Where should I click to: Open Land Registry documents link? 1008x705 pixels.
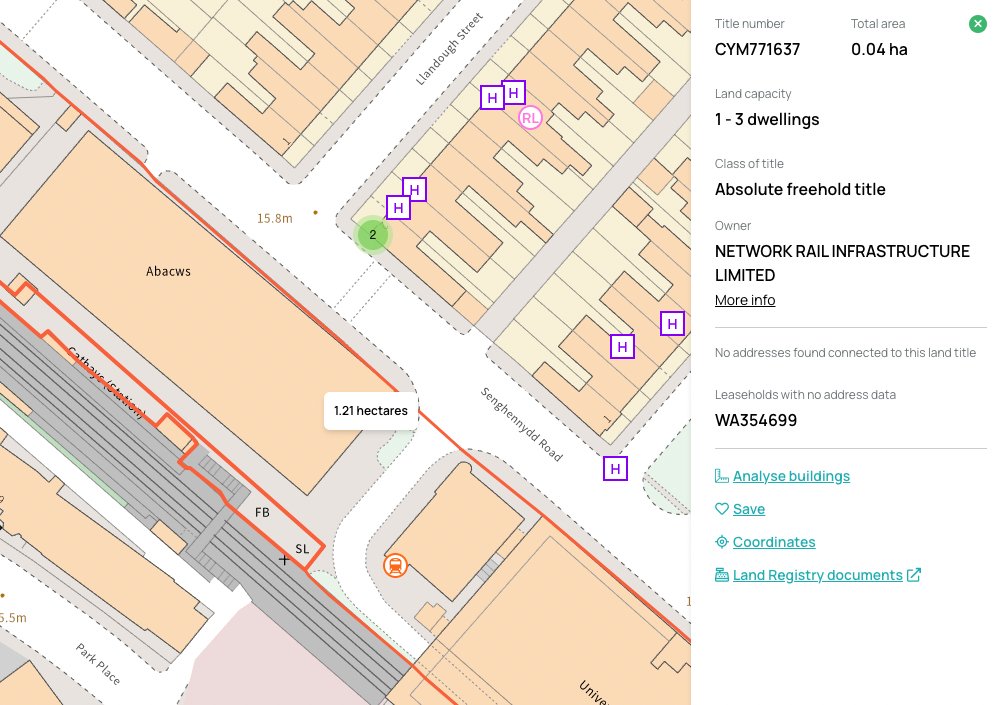tap(817, 575)
